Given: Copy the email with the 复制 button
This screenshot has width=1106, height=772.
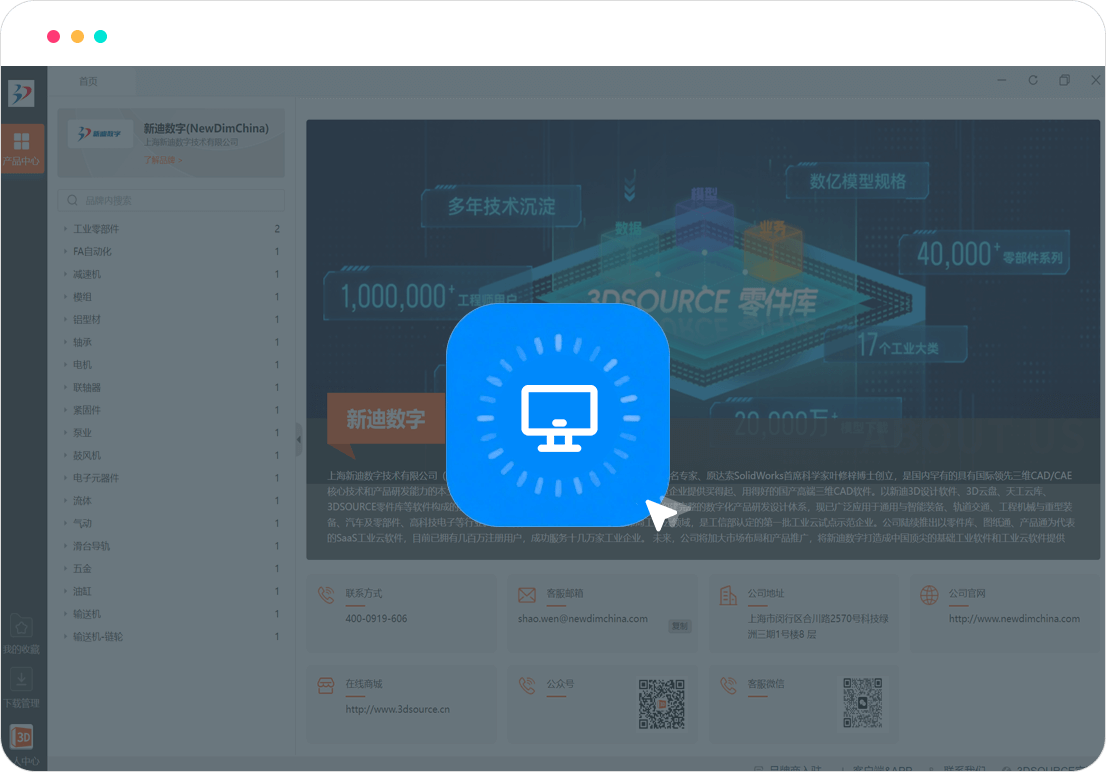Looking at the screenshot, I should 679,626.
